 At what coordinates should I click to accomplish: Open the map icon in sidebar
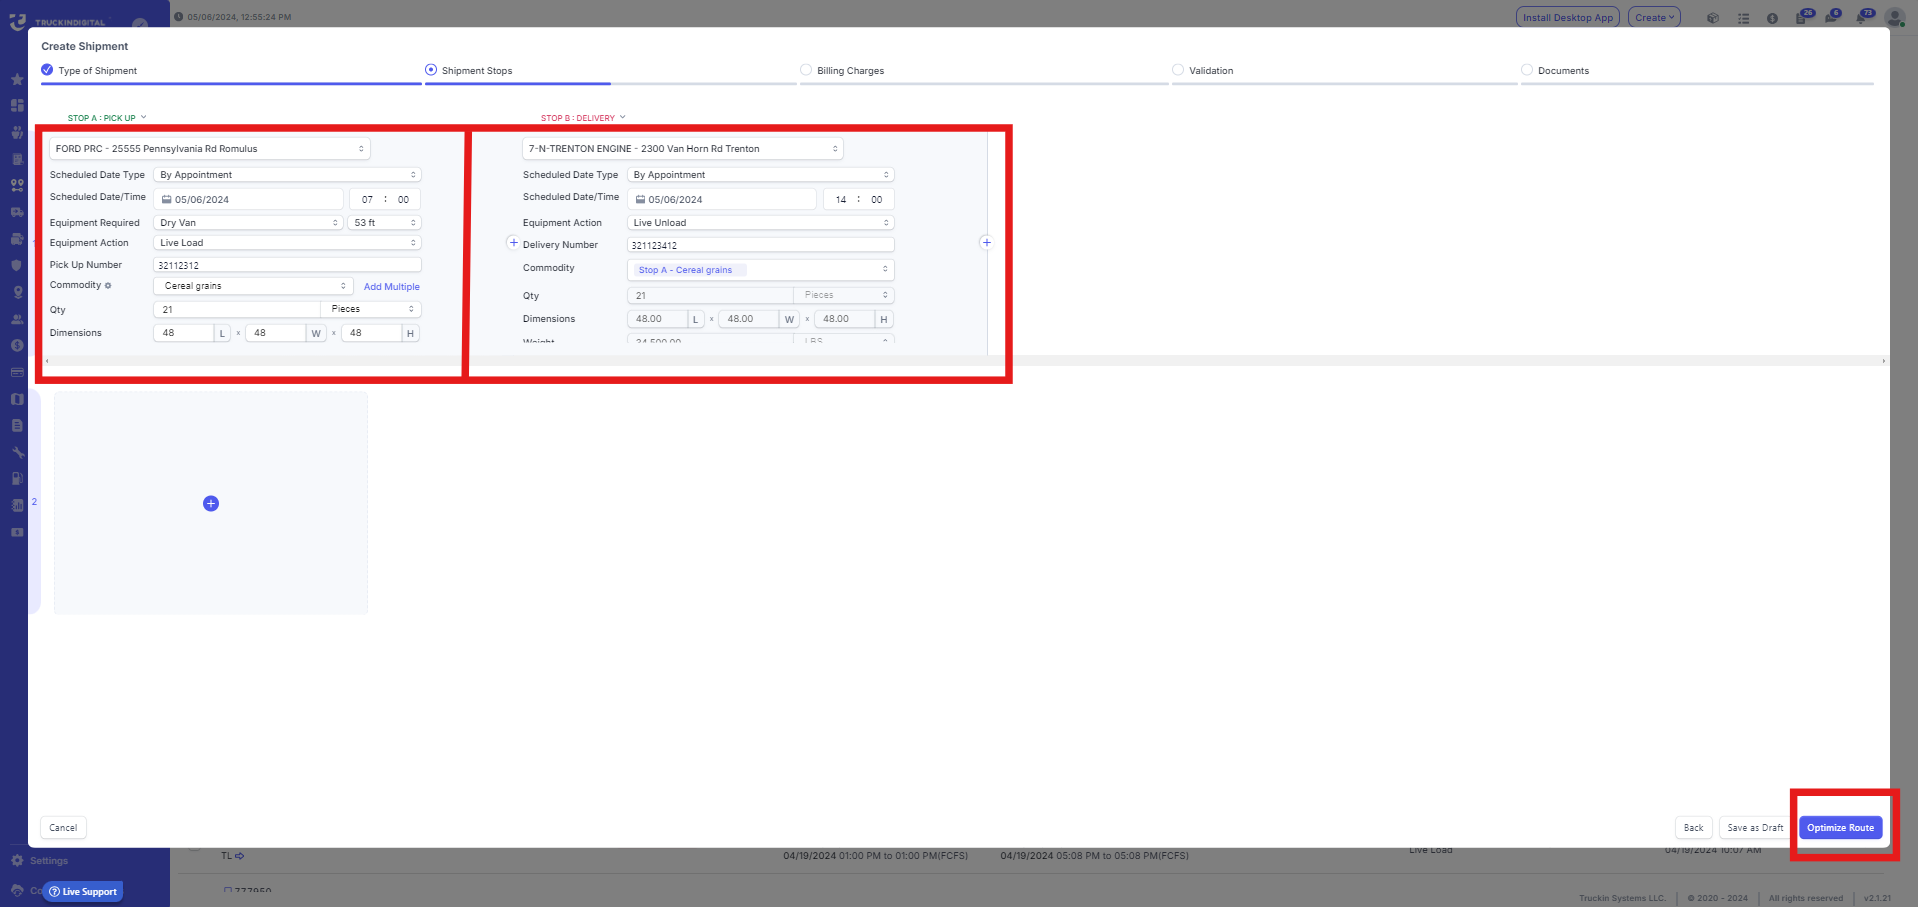tap(17, 399)
